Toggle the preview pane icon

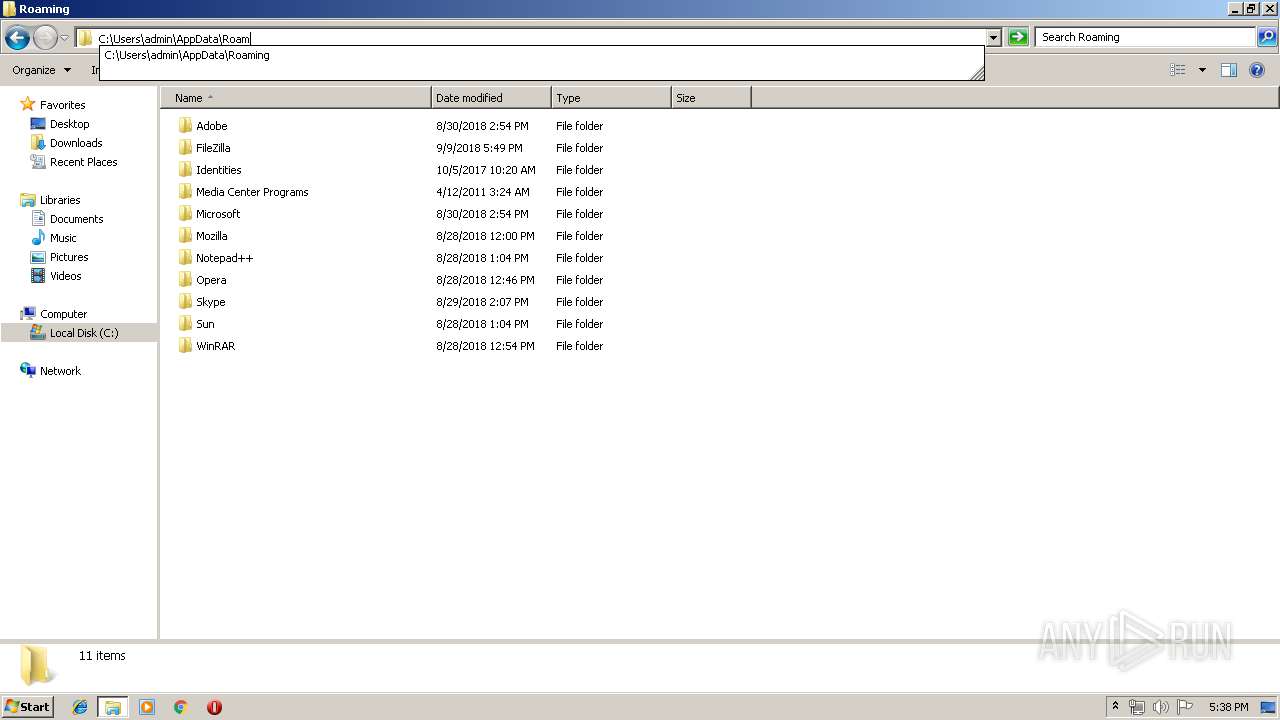[1229, 70]
